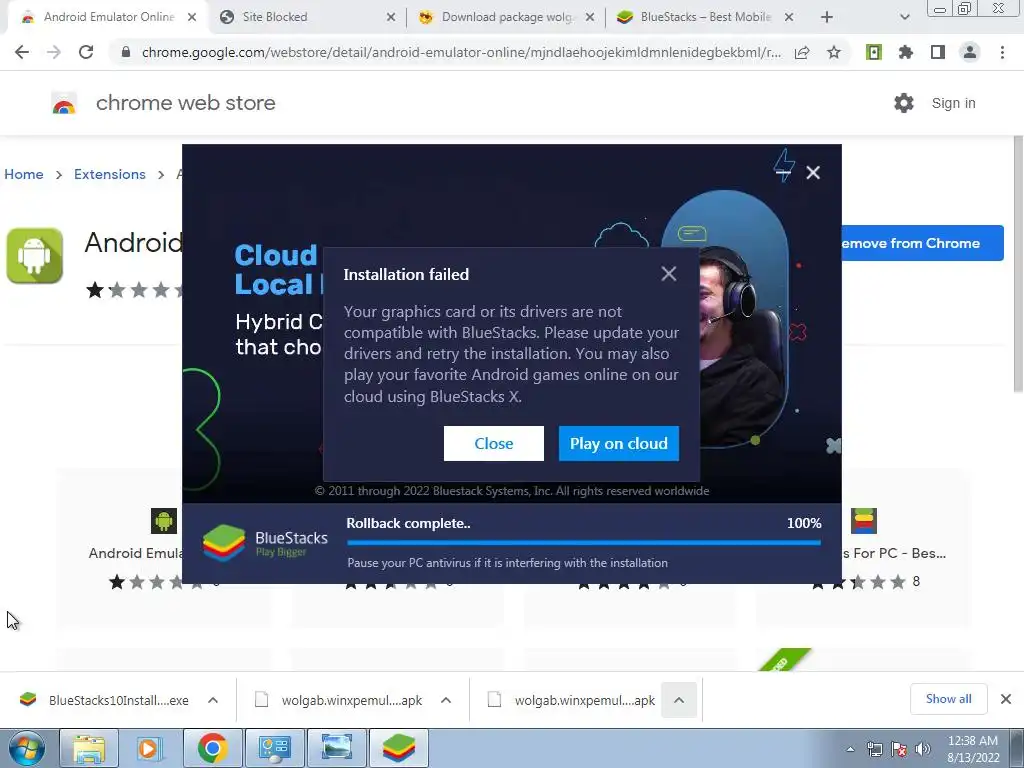The image size is (1024, 768).
Task: Open a new browser tab
Action: (827, 17)
